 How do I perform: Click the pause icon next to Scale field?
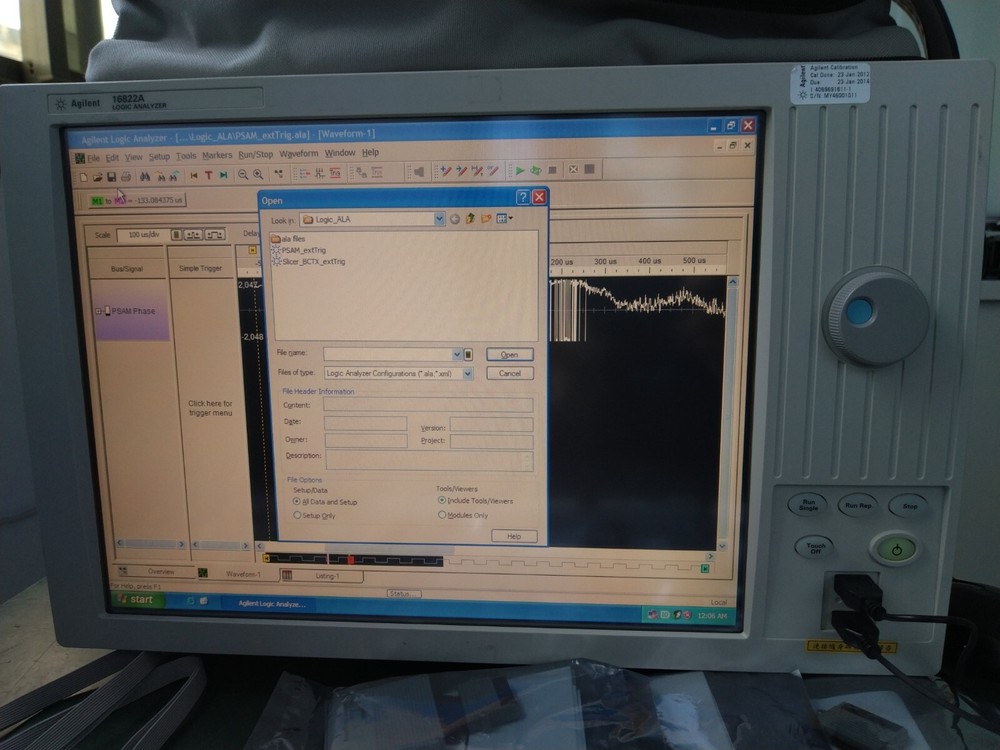tap(177, 235)
